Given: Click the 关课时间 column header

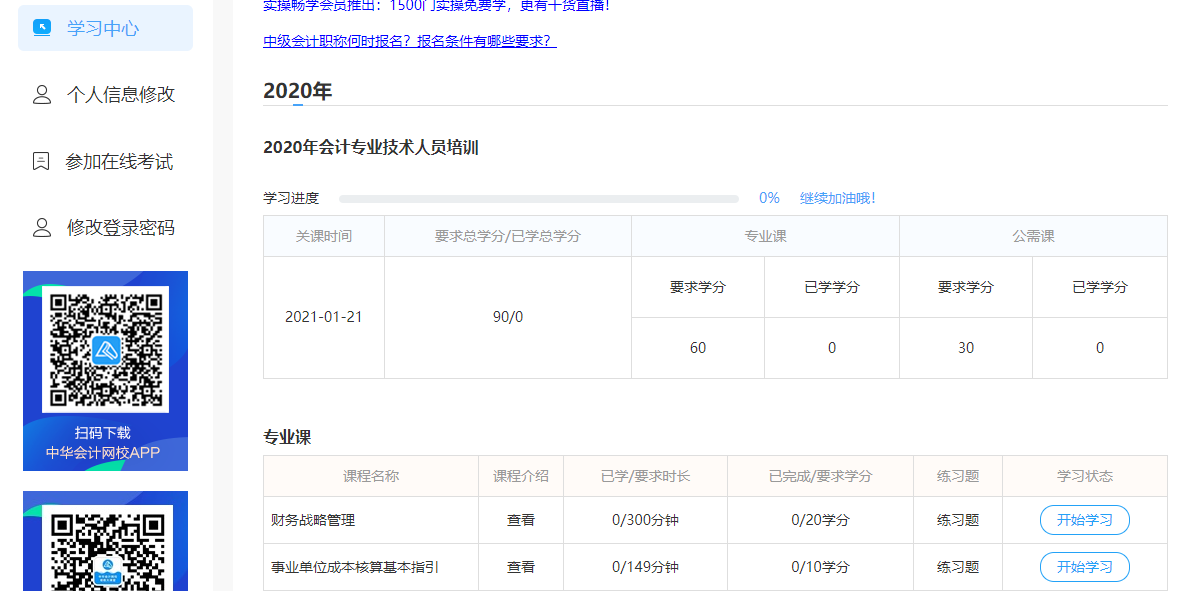Looking at the screenshot, I should click(324, 236).
